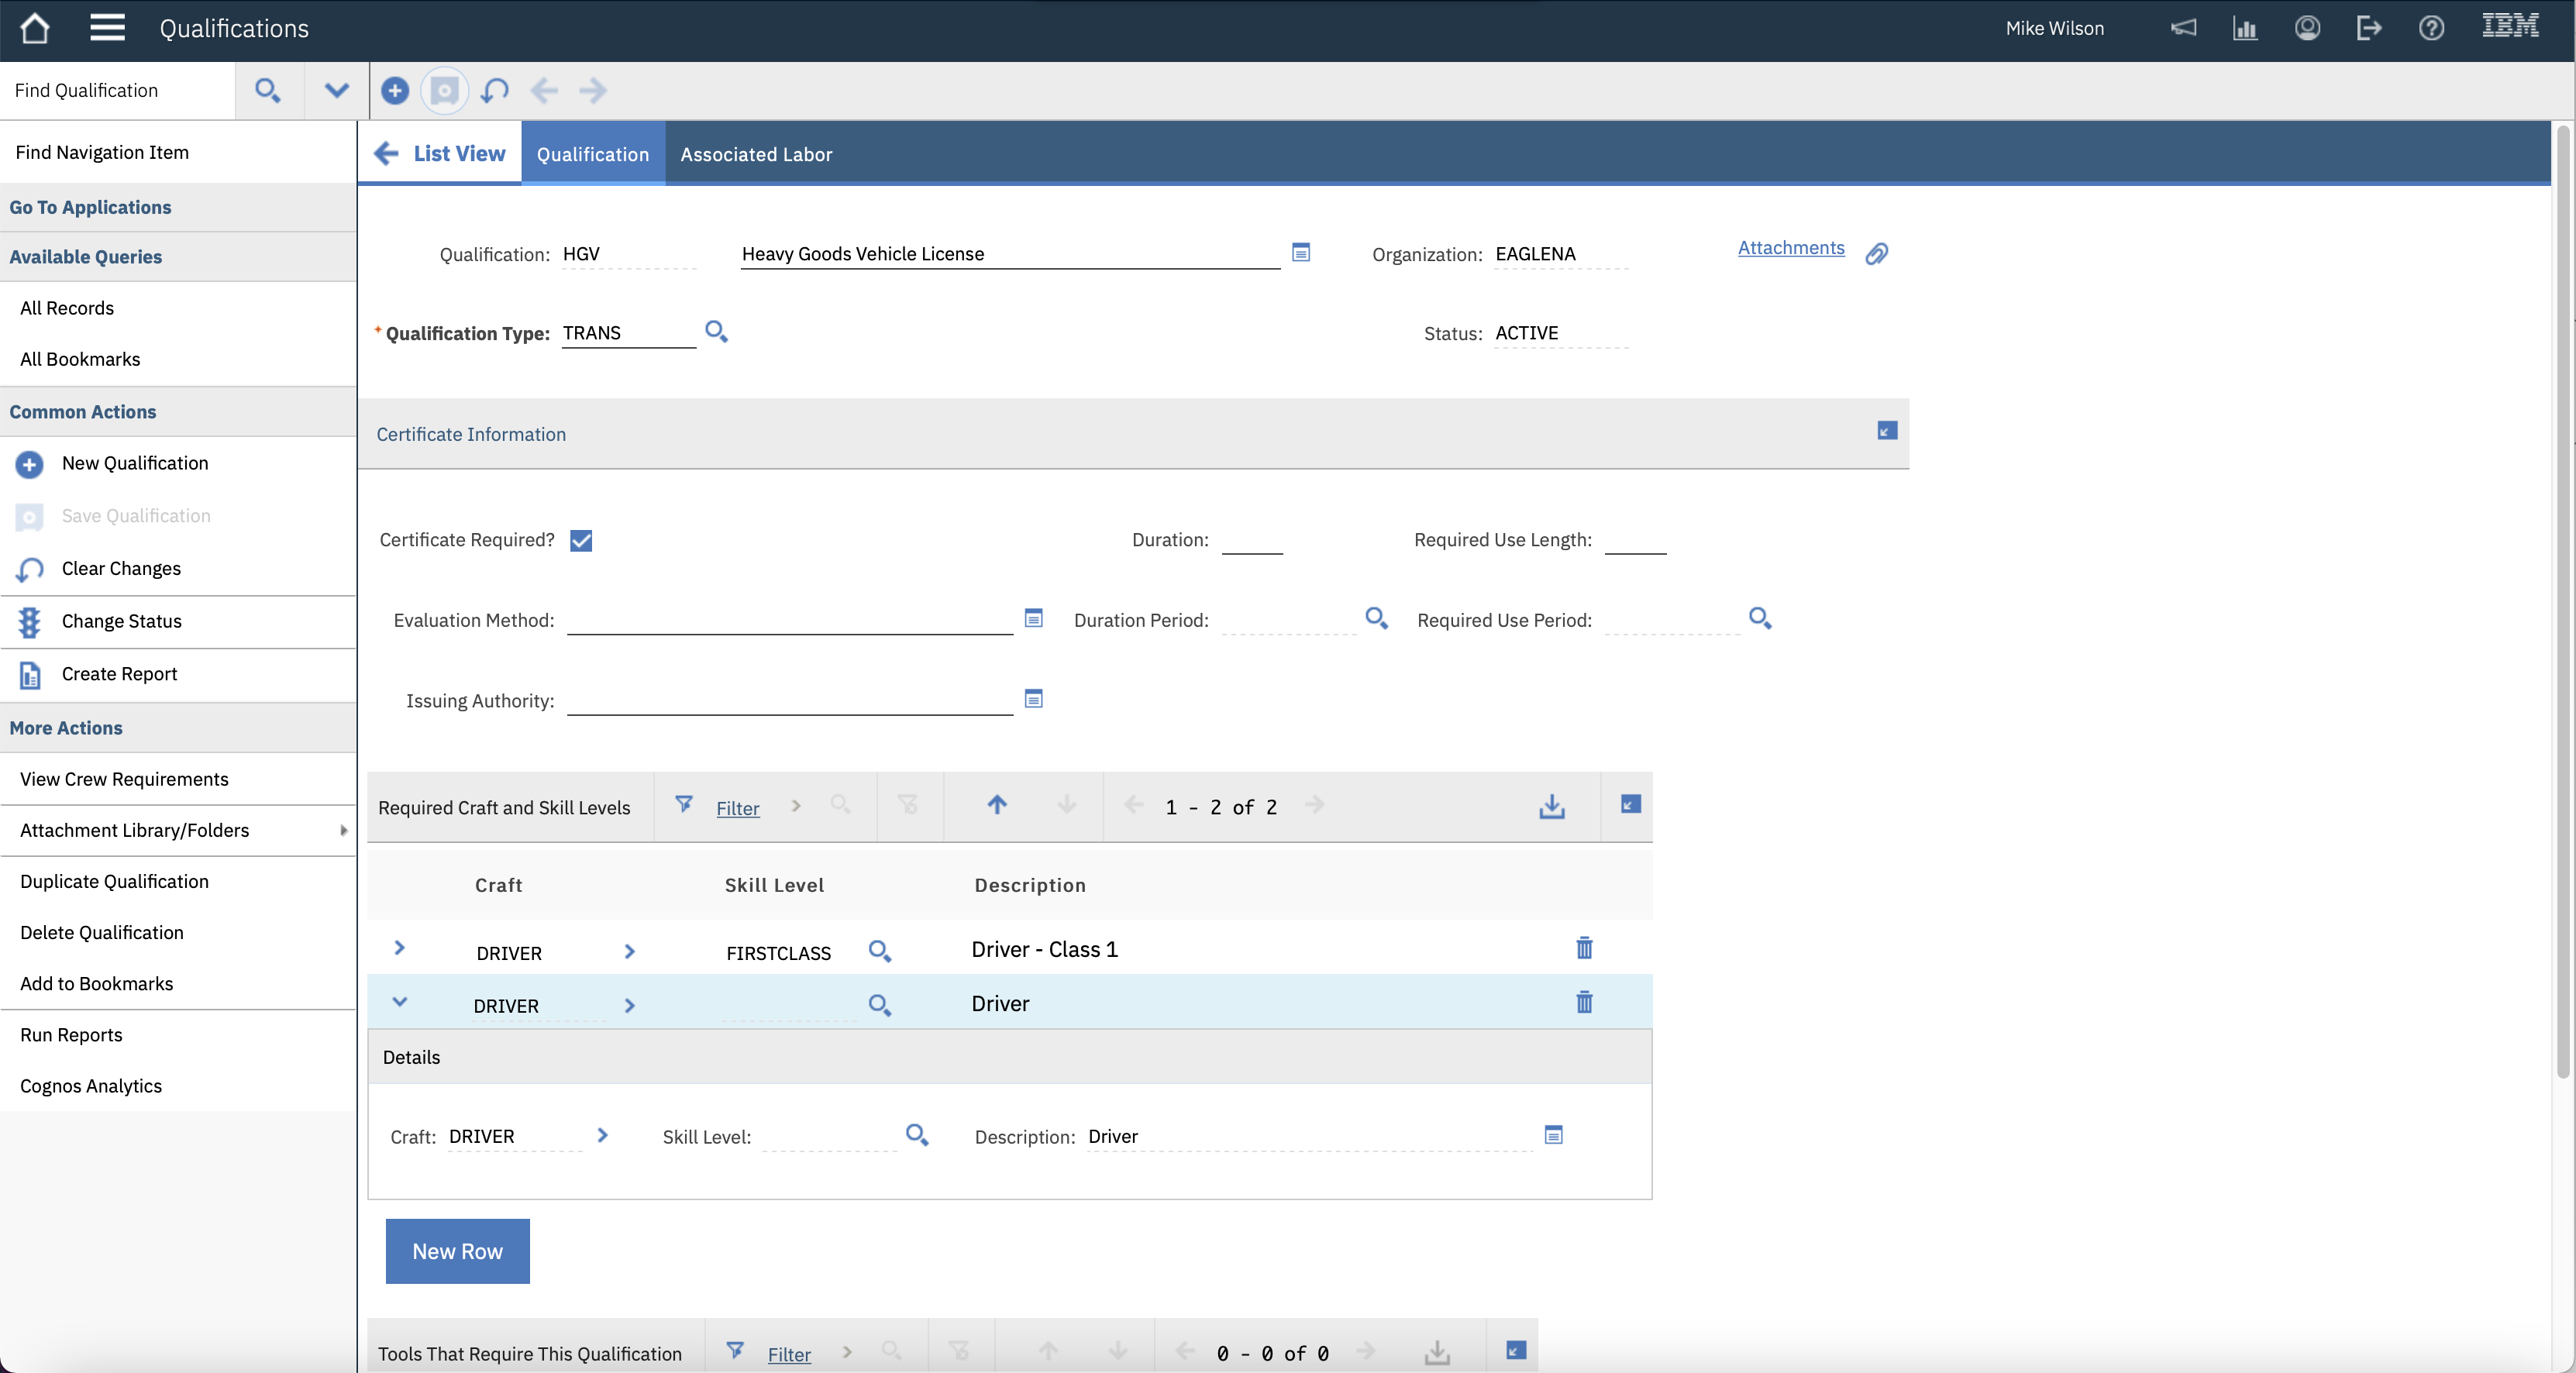Expand details of FIRSTCLASS driver row

click(399, 948)
